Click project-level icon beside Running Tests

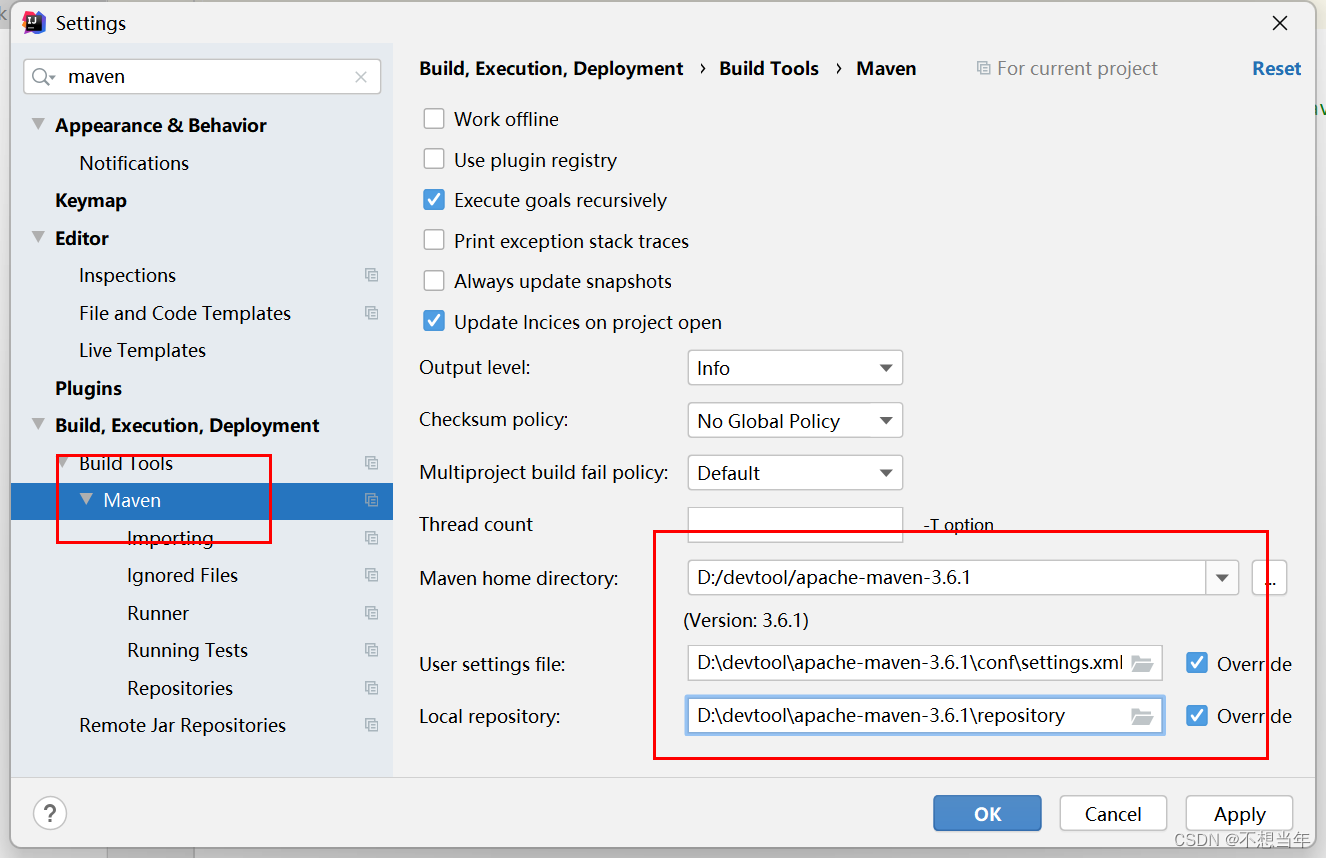(x=372, y=650)
